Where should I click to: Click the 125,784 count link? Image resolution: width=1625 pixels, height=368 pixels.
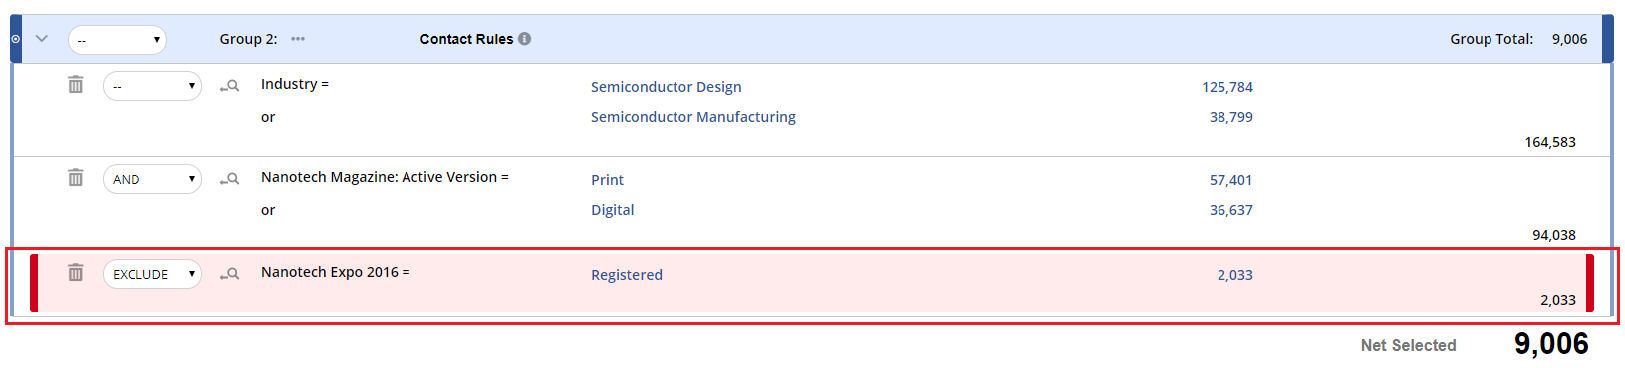coord(1227,87)
